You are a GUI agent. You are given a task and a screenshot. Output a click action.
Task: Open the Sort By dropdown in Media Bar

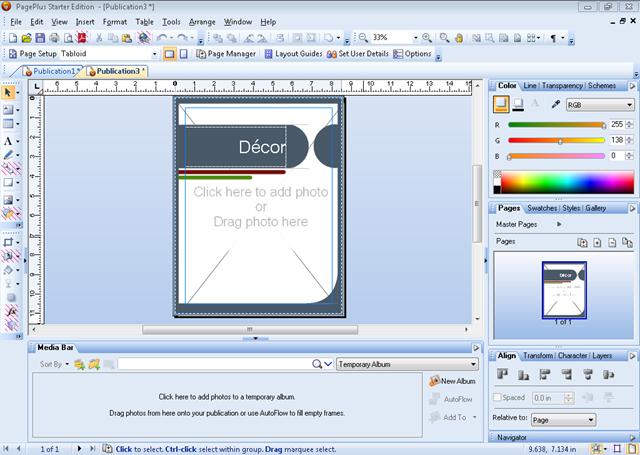[53, 364]
